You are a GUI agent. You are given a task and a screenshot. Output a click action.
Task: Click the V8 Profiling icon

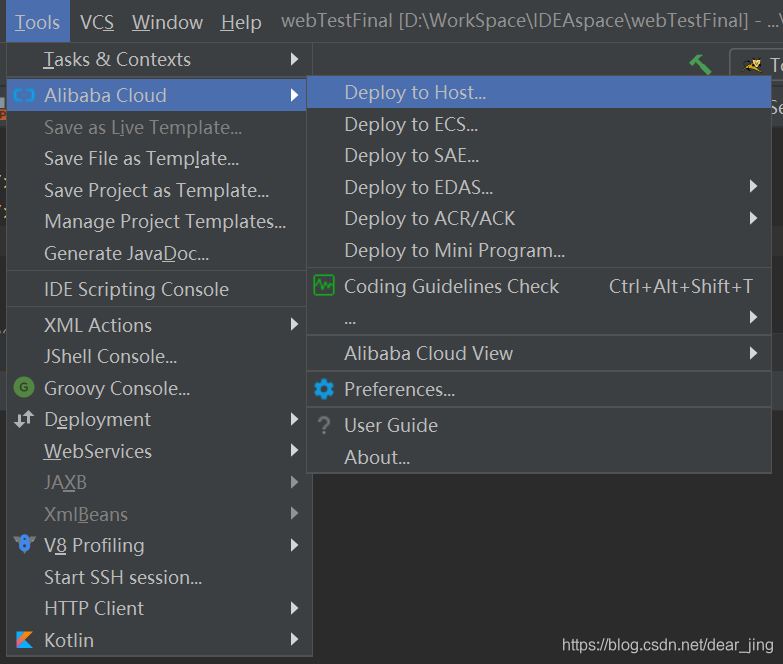click(x=24, y=544)
